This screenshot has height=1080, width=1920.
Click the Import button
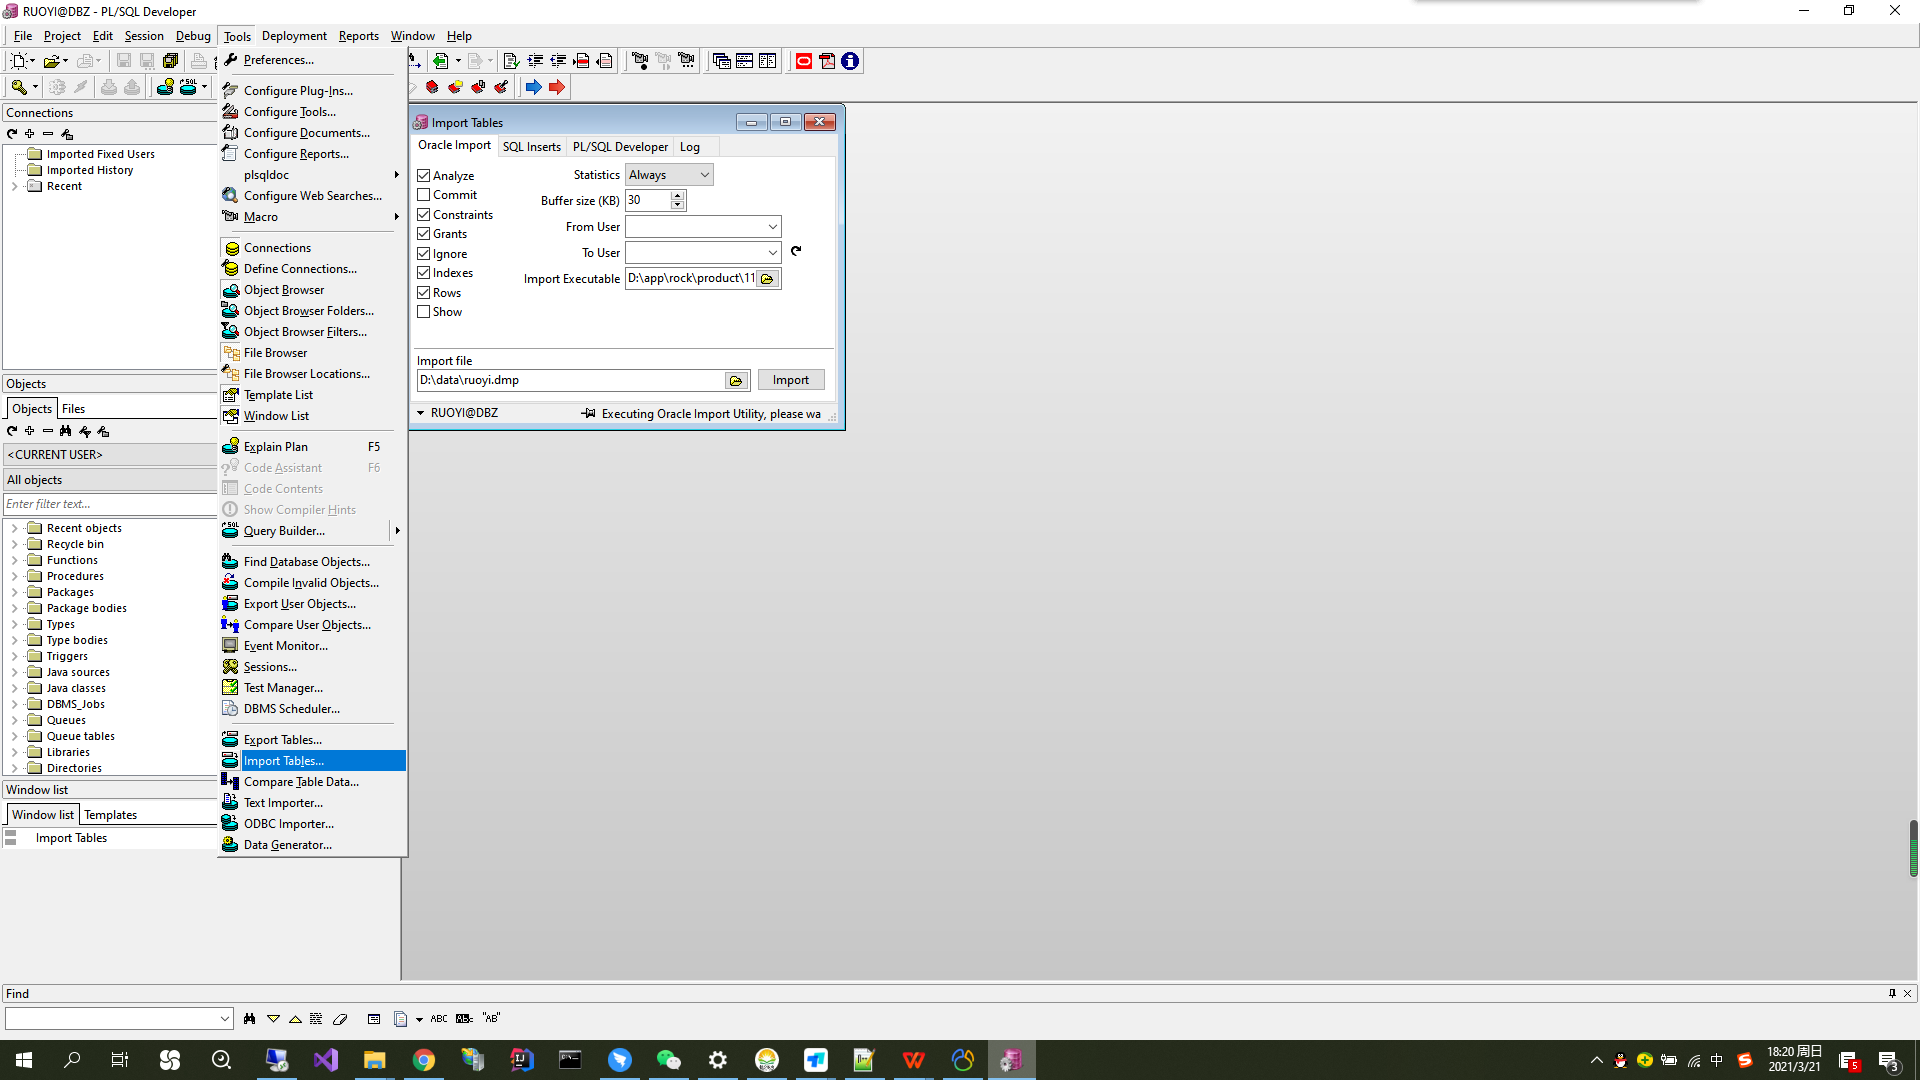point(790,380)
